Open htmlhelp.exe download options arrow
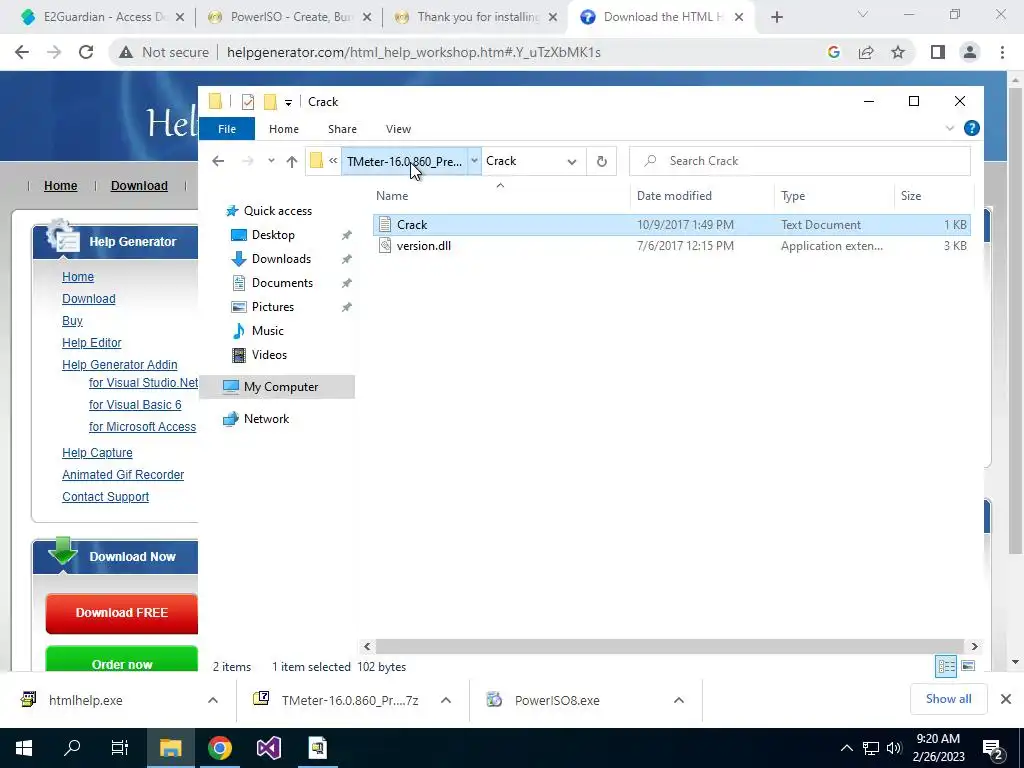 coord(213,700)
